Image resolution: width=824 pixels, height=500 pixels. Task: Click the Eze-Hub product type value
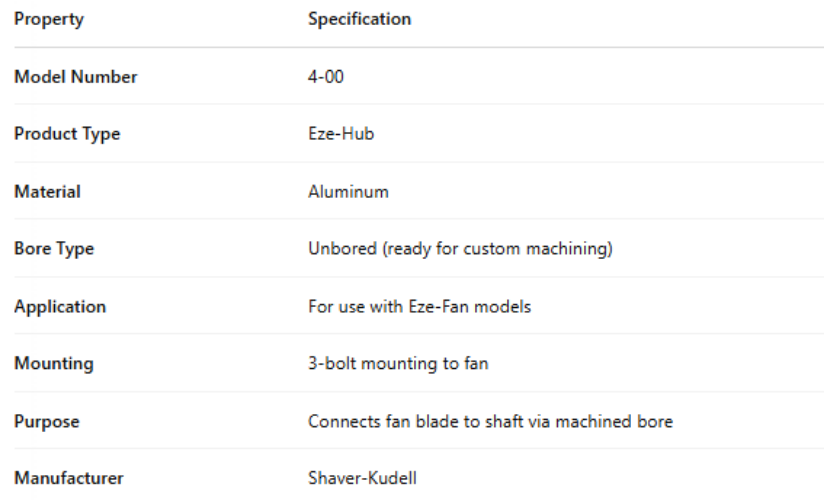pyautogui.click(x=341, y=134)
